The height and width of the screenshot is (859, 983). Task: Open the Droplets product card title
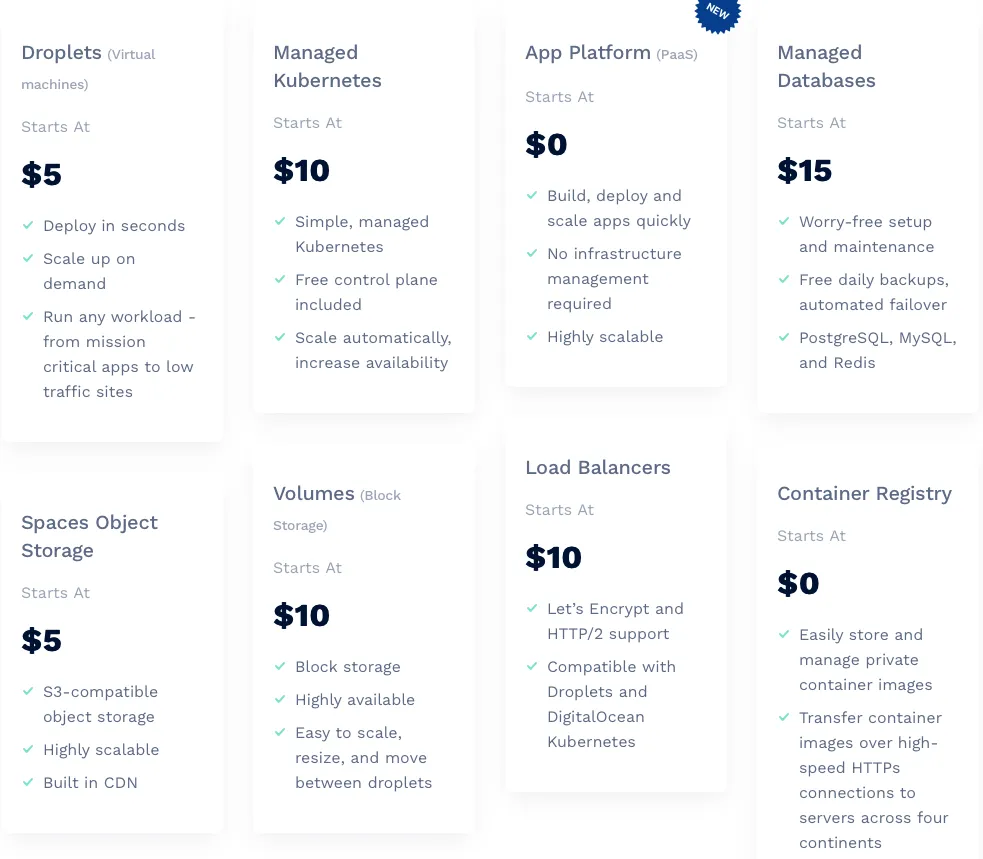pyautogui.click(x=62, y=53)
